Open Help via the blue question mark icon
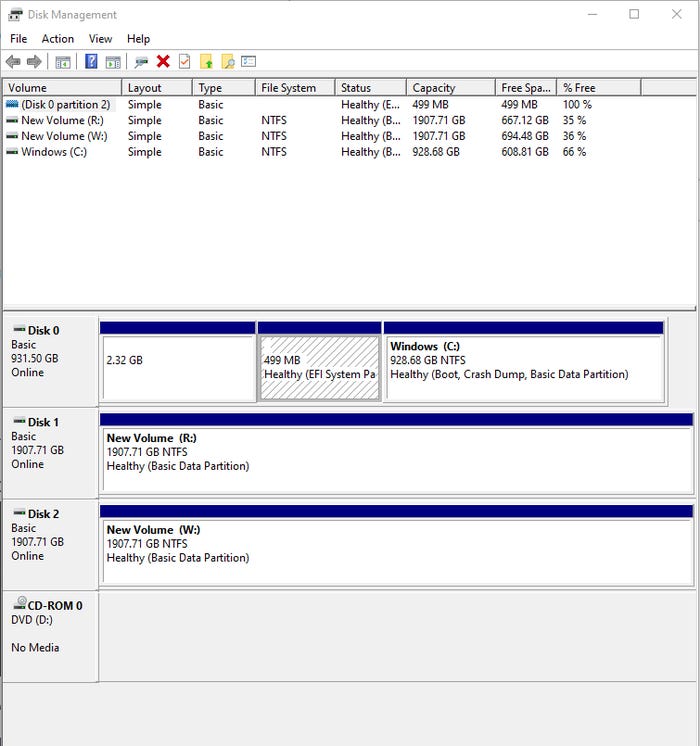 tap(91, 61)
